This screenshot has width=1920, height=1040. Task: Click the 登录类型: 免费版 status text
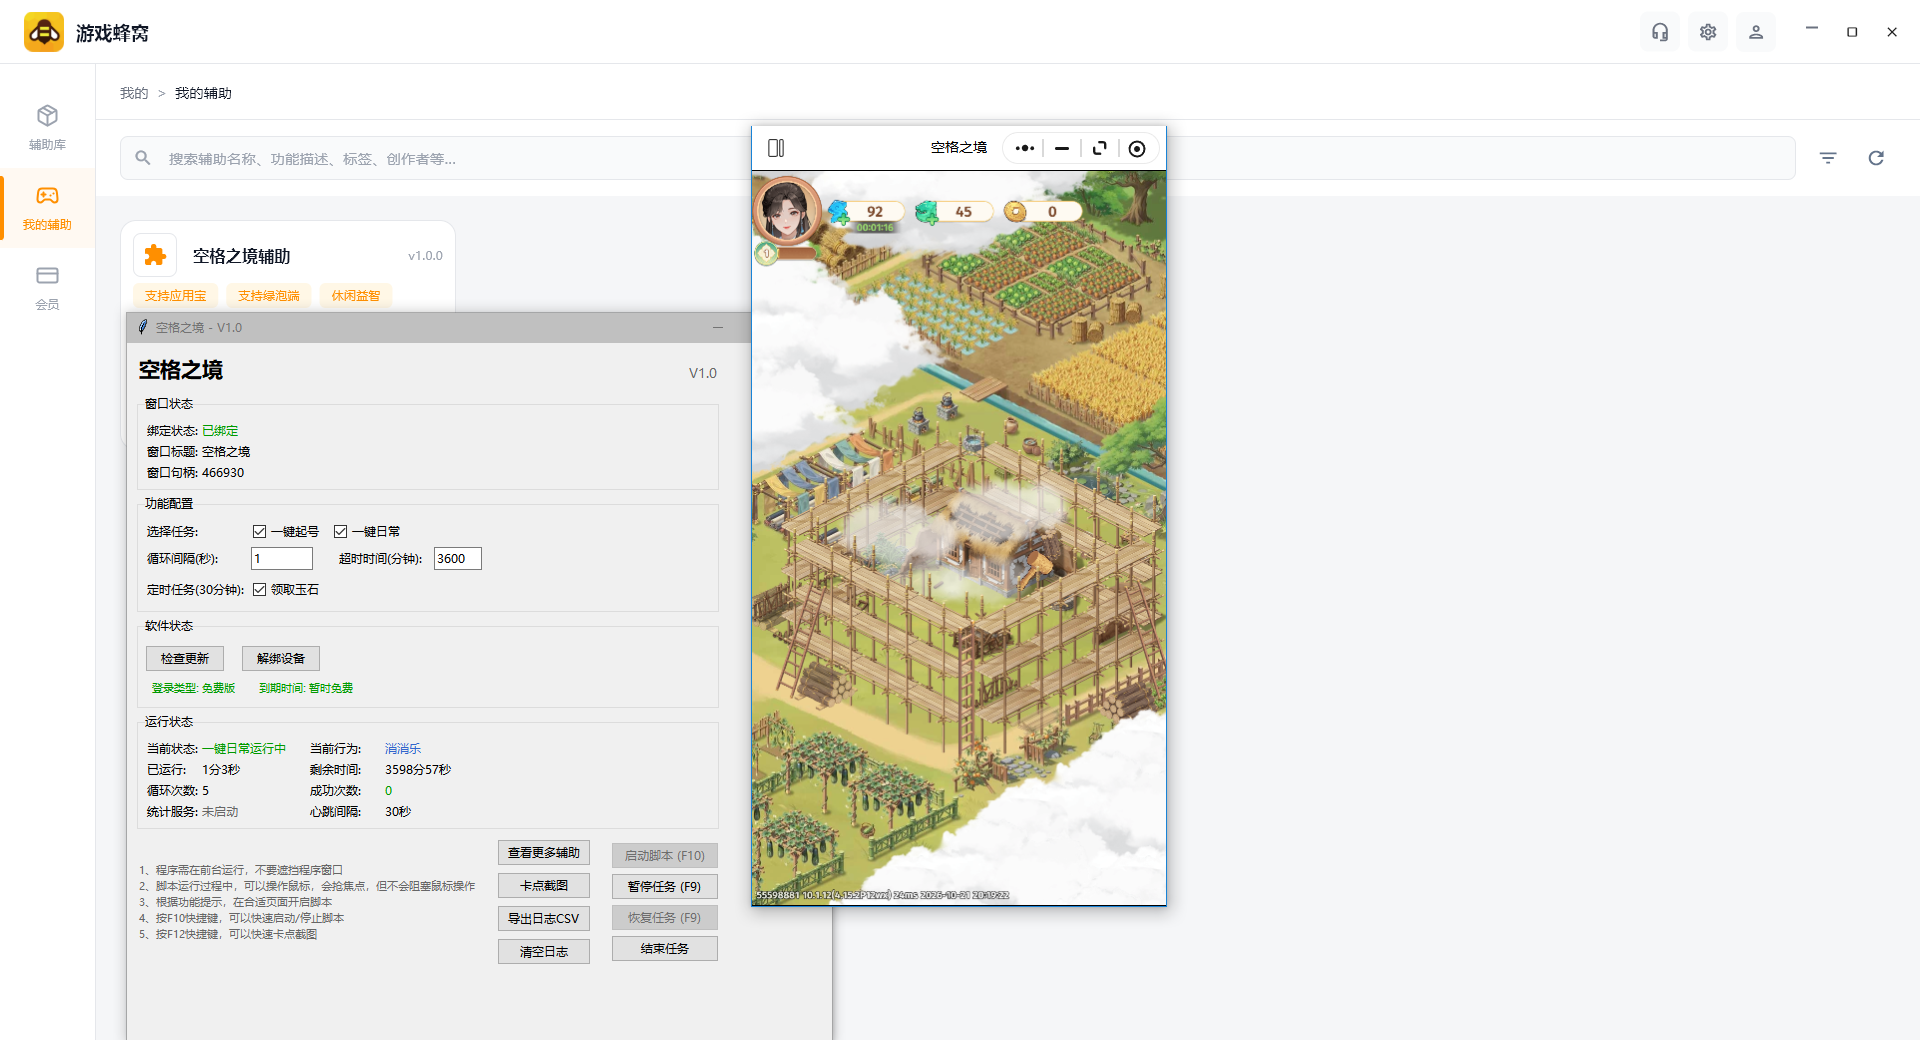pyautogui.click(x=193, y=688)
